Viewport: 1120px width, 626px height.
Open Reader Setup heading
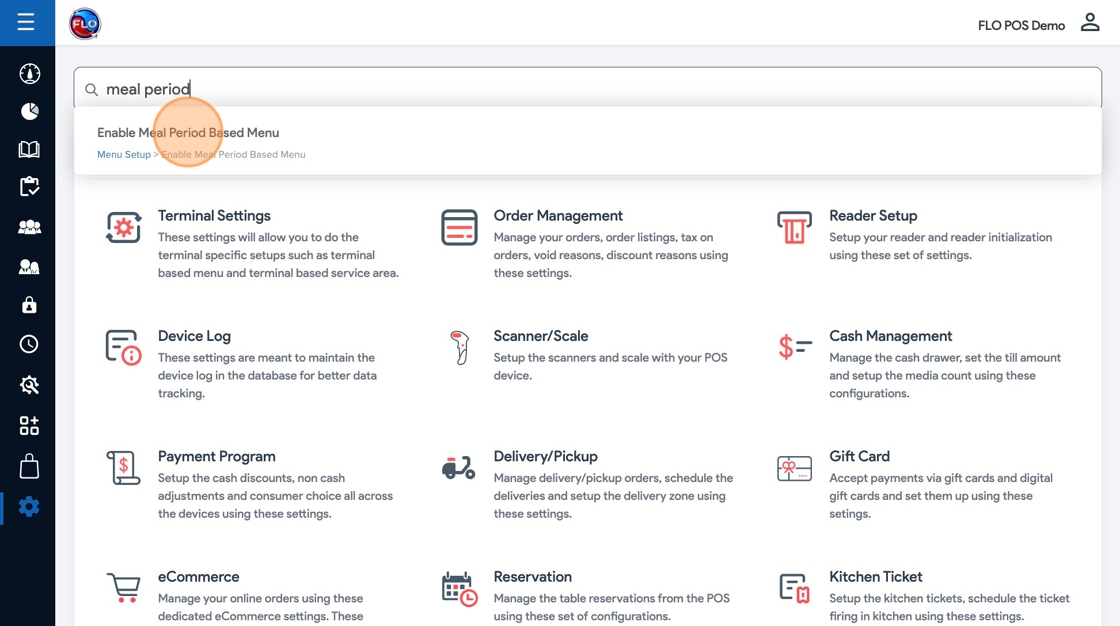[873, 216]
